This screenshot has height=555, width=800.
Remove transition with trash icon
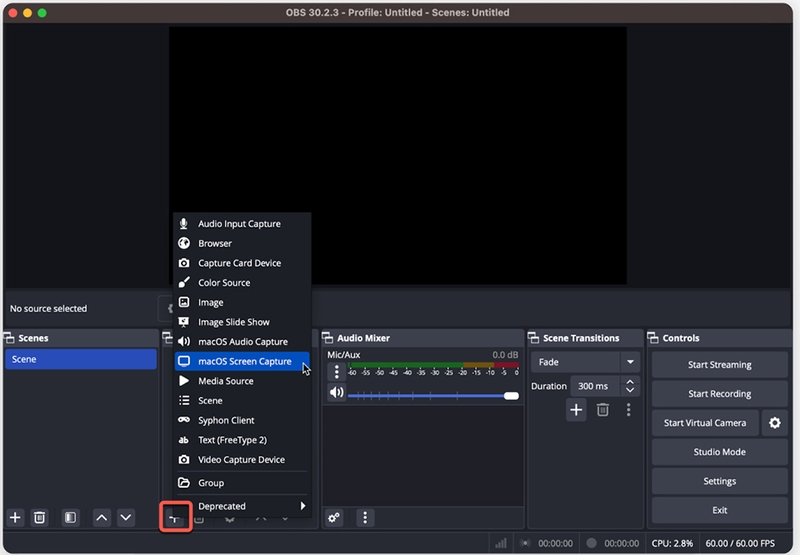(603, 410)
